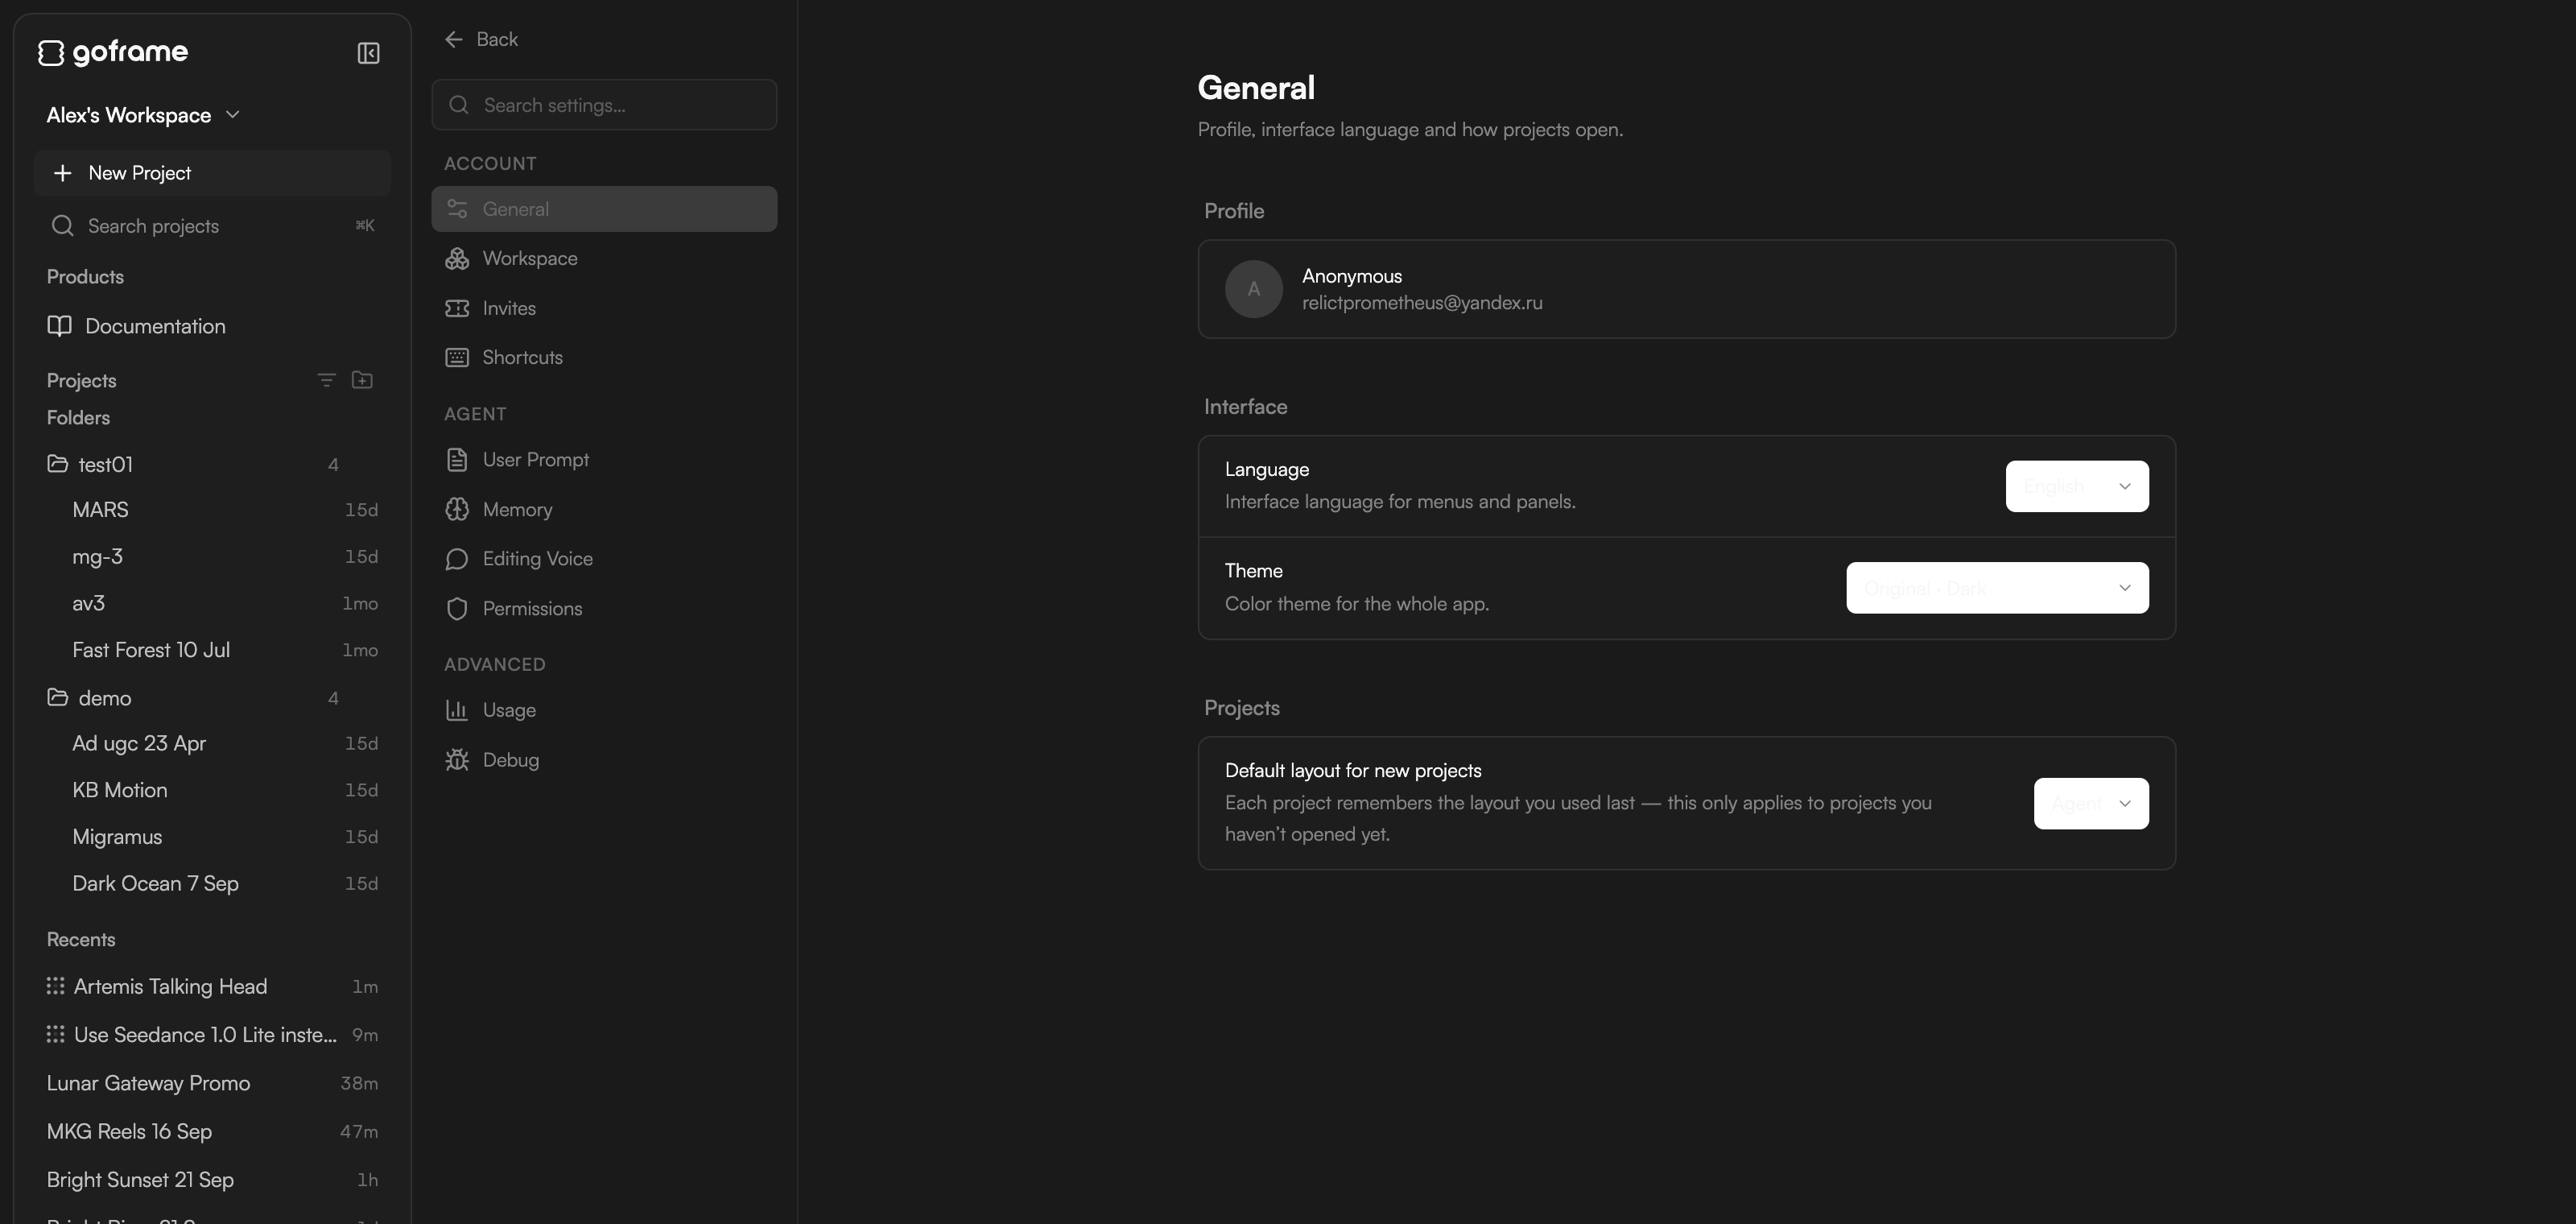Click the search icon in Search projects
The height and width of the screenshot is (1224, 2576).
[62, 226]
